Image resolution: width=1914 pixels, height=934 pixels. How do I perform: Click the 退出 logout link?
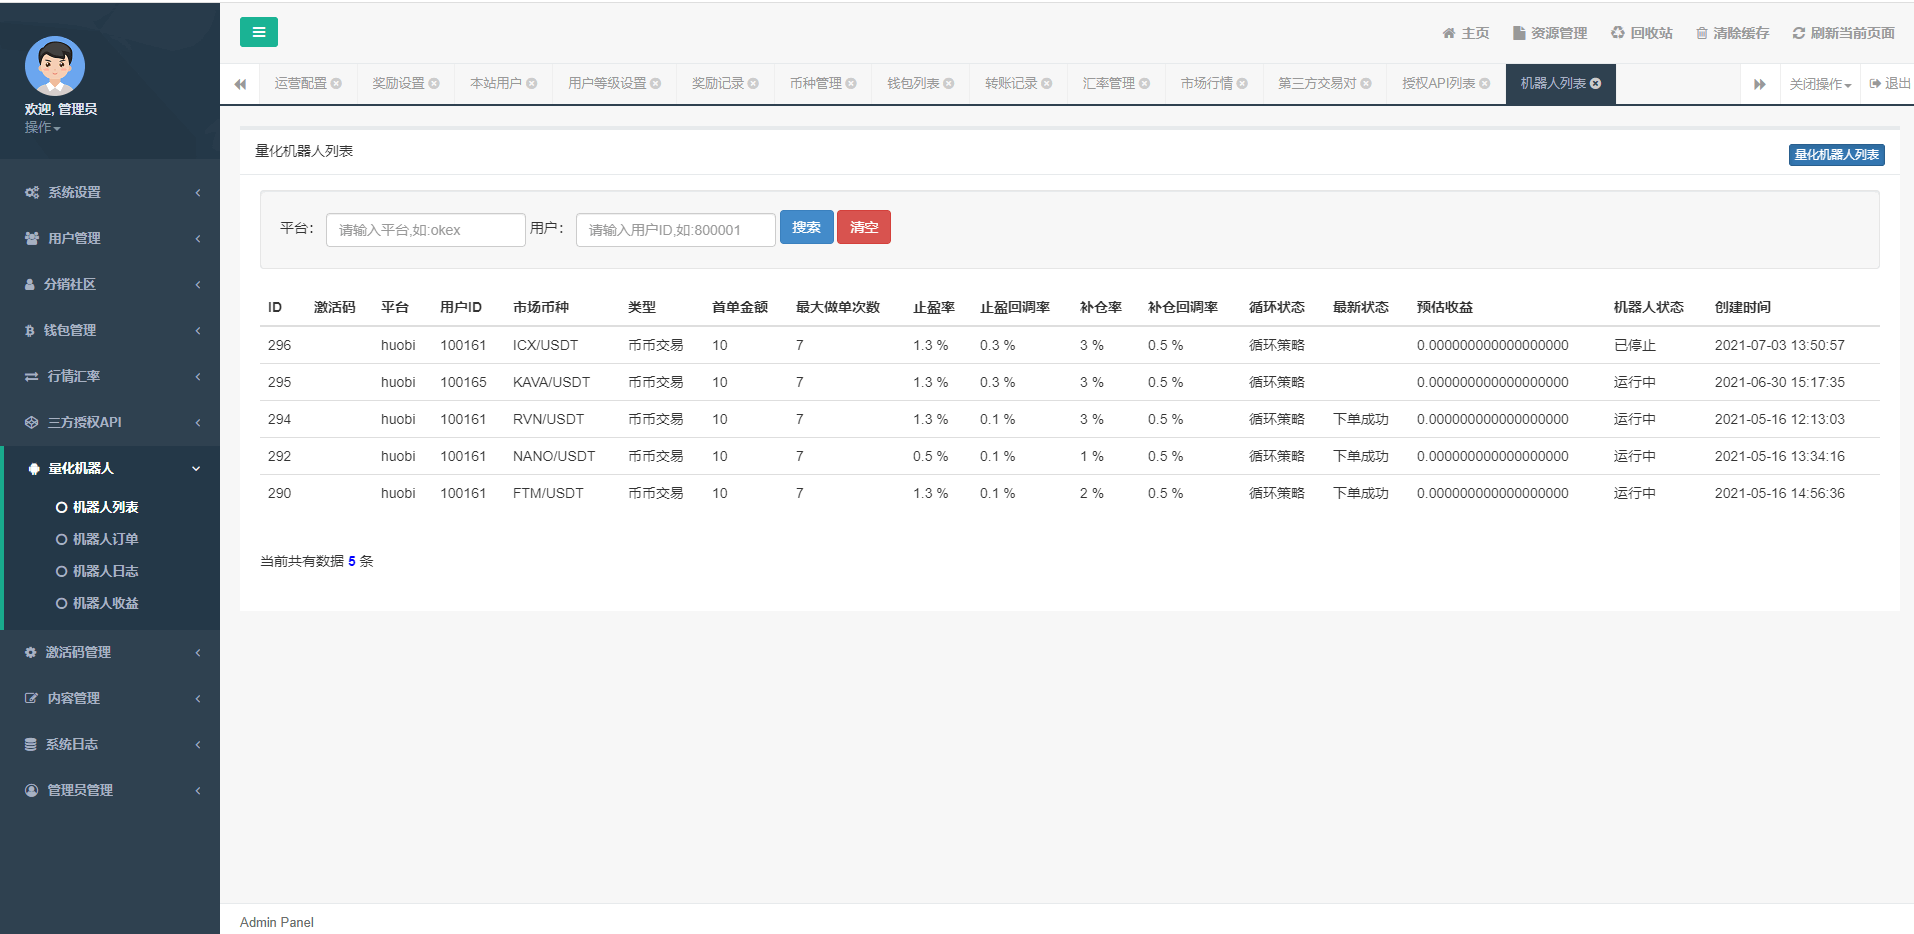(1890, 84)
